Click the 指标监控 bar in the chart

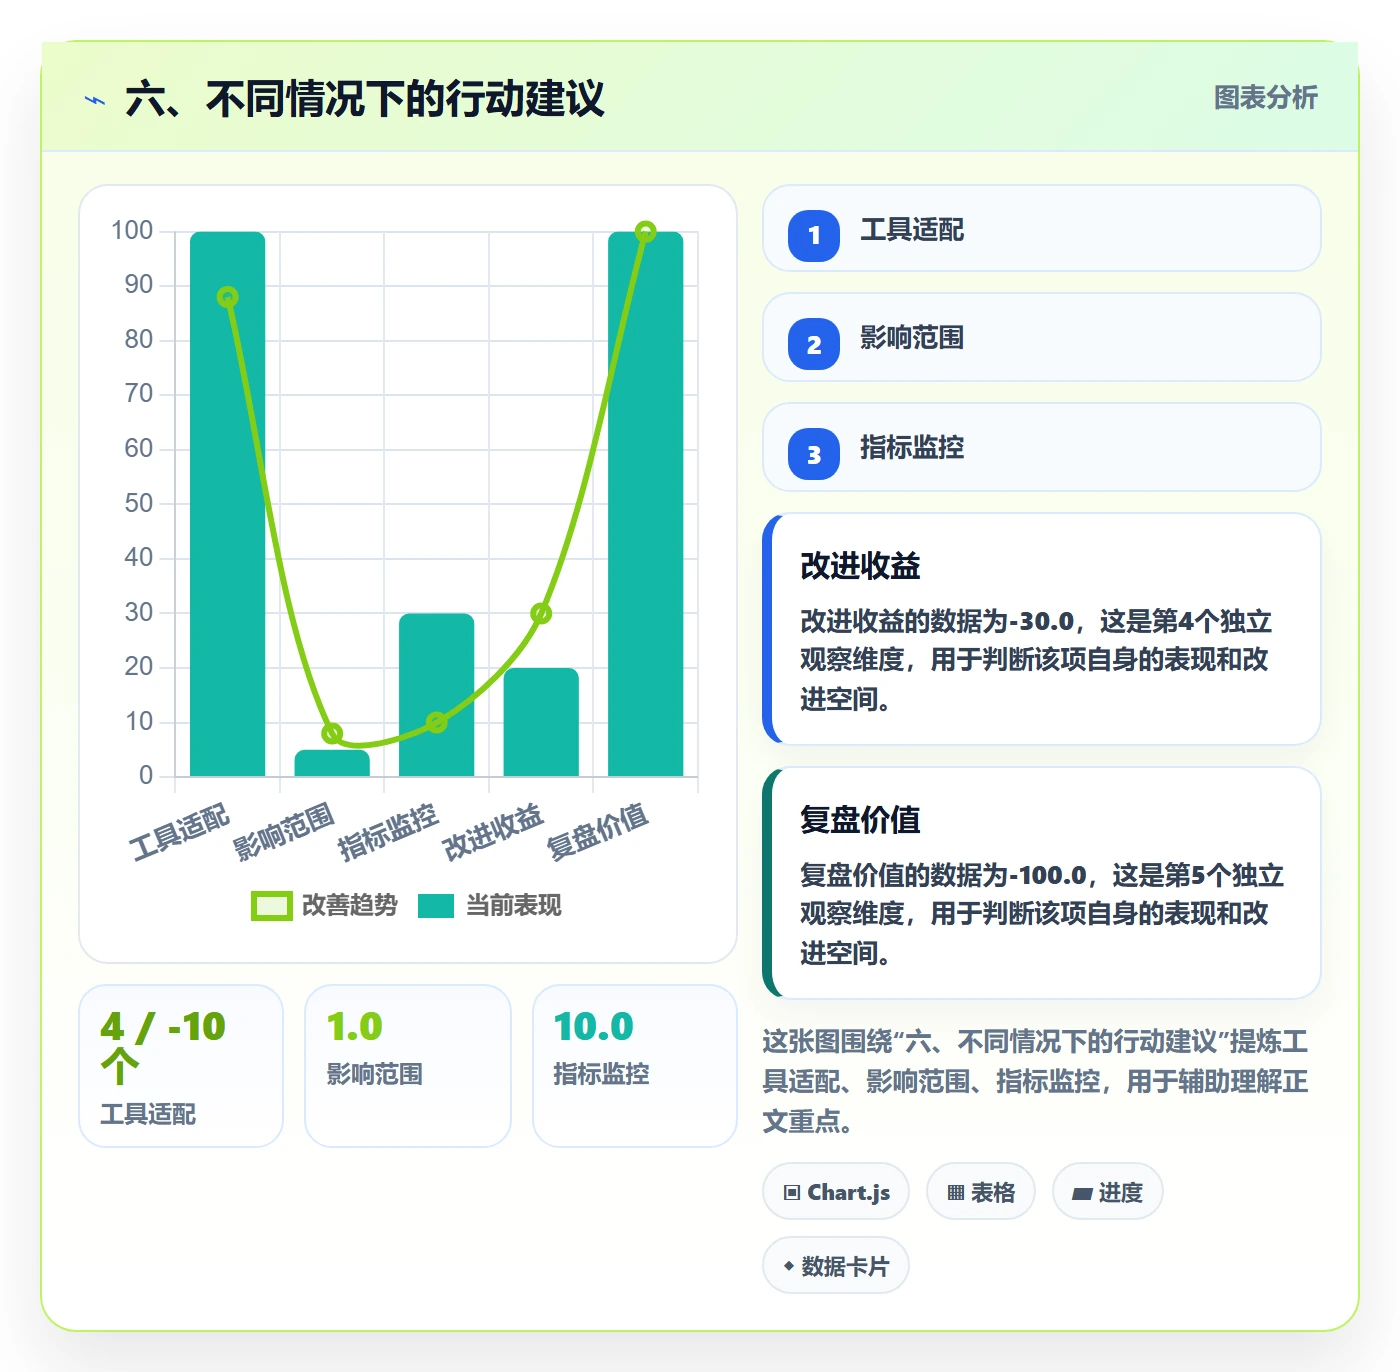click(x=437, y=695)
